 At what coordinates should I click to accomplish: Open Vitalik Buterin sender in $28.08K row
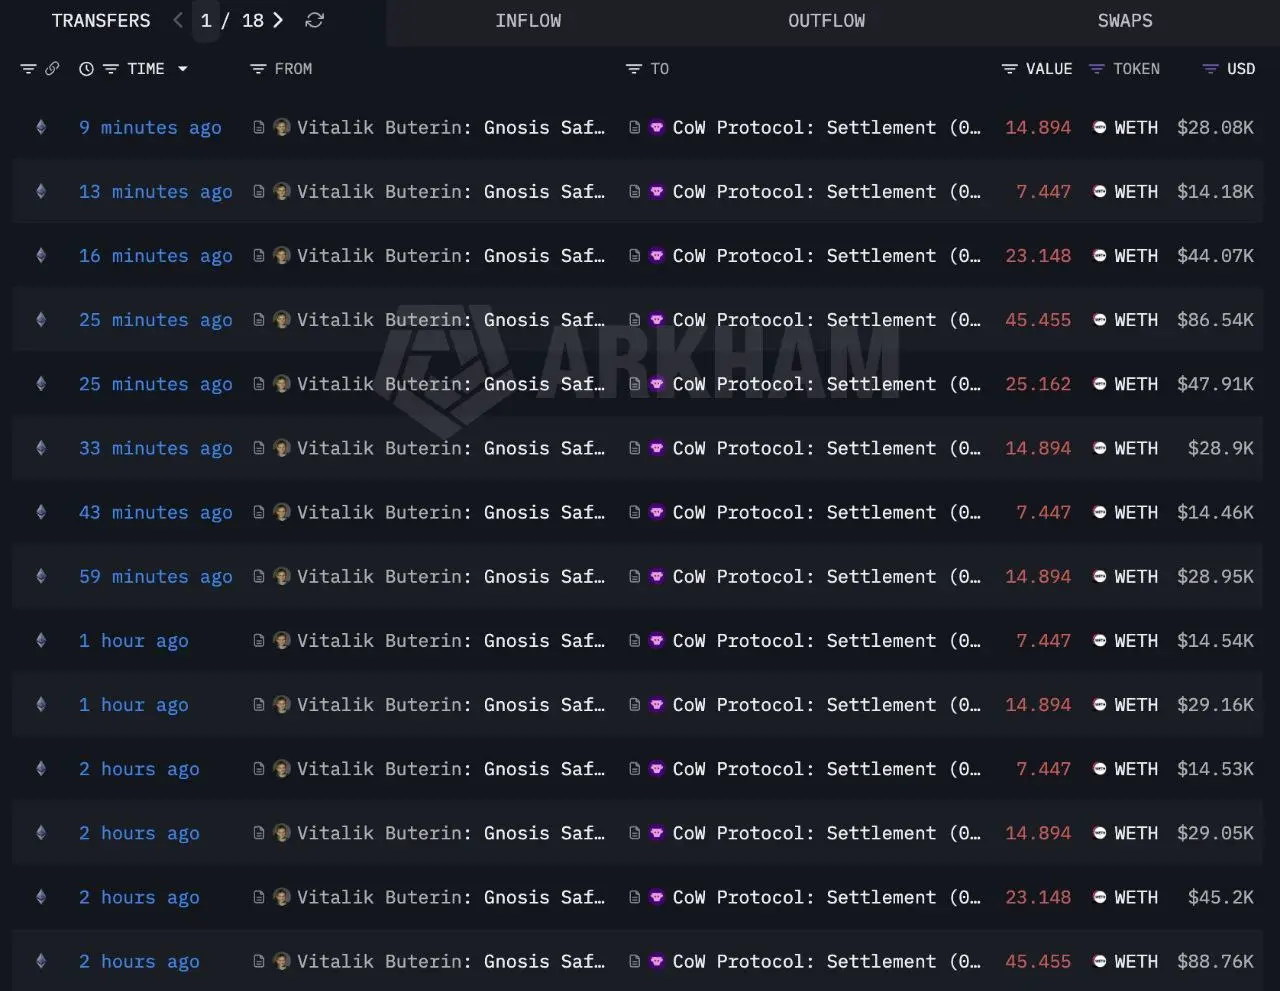click(x=451, y=127)
